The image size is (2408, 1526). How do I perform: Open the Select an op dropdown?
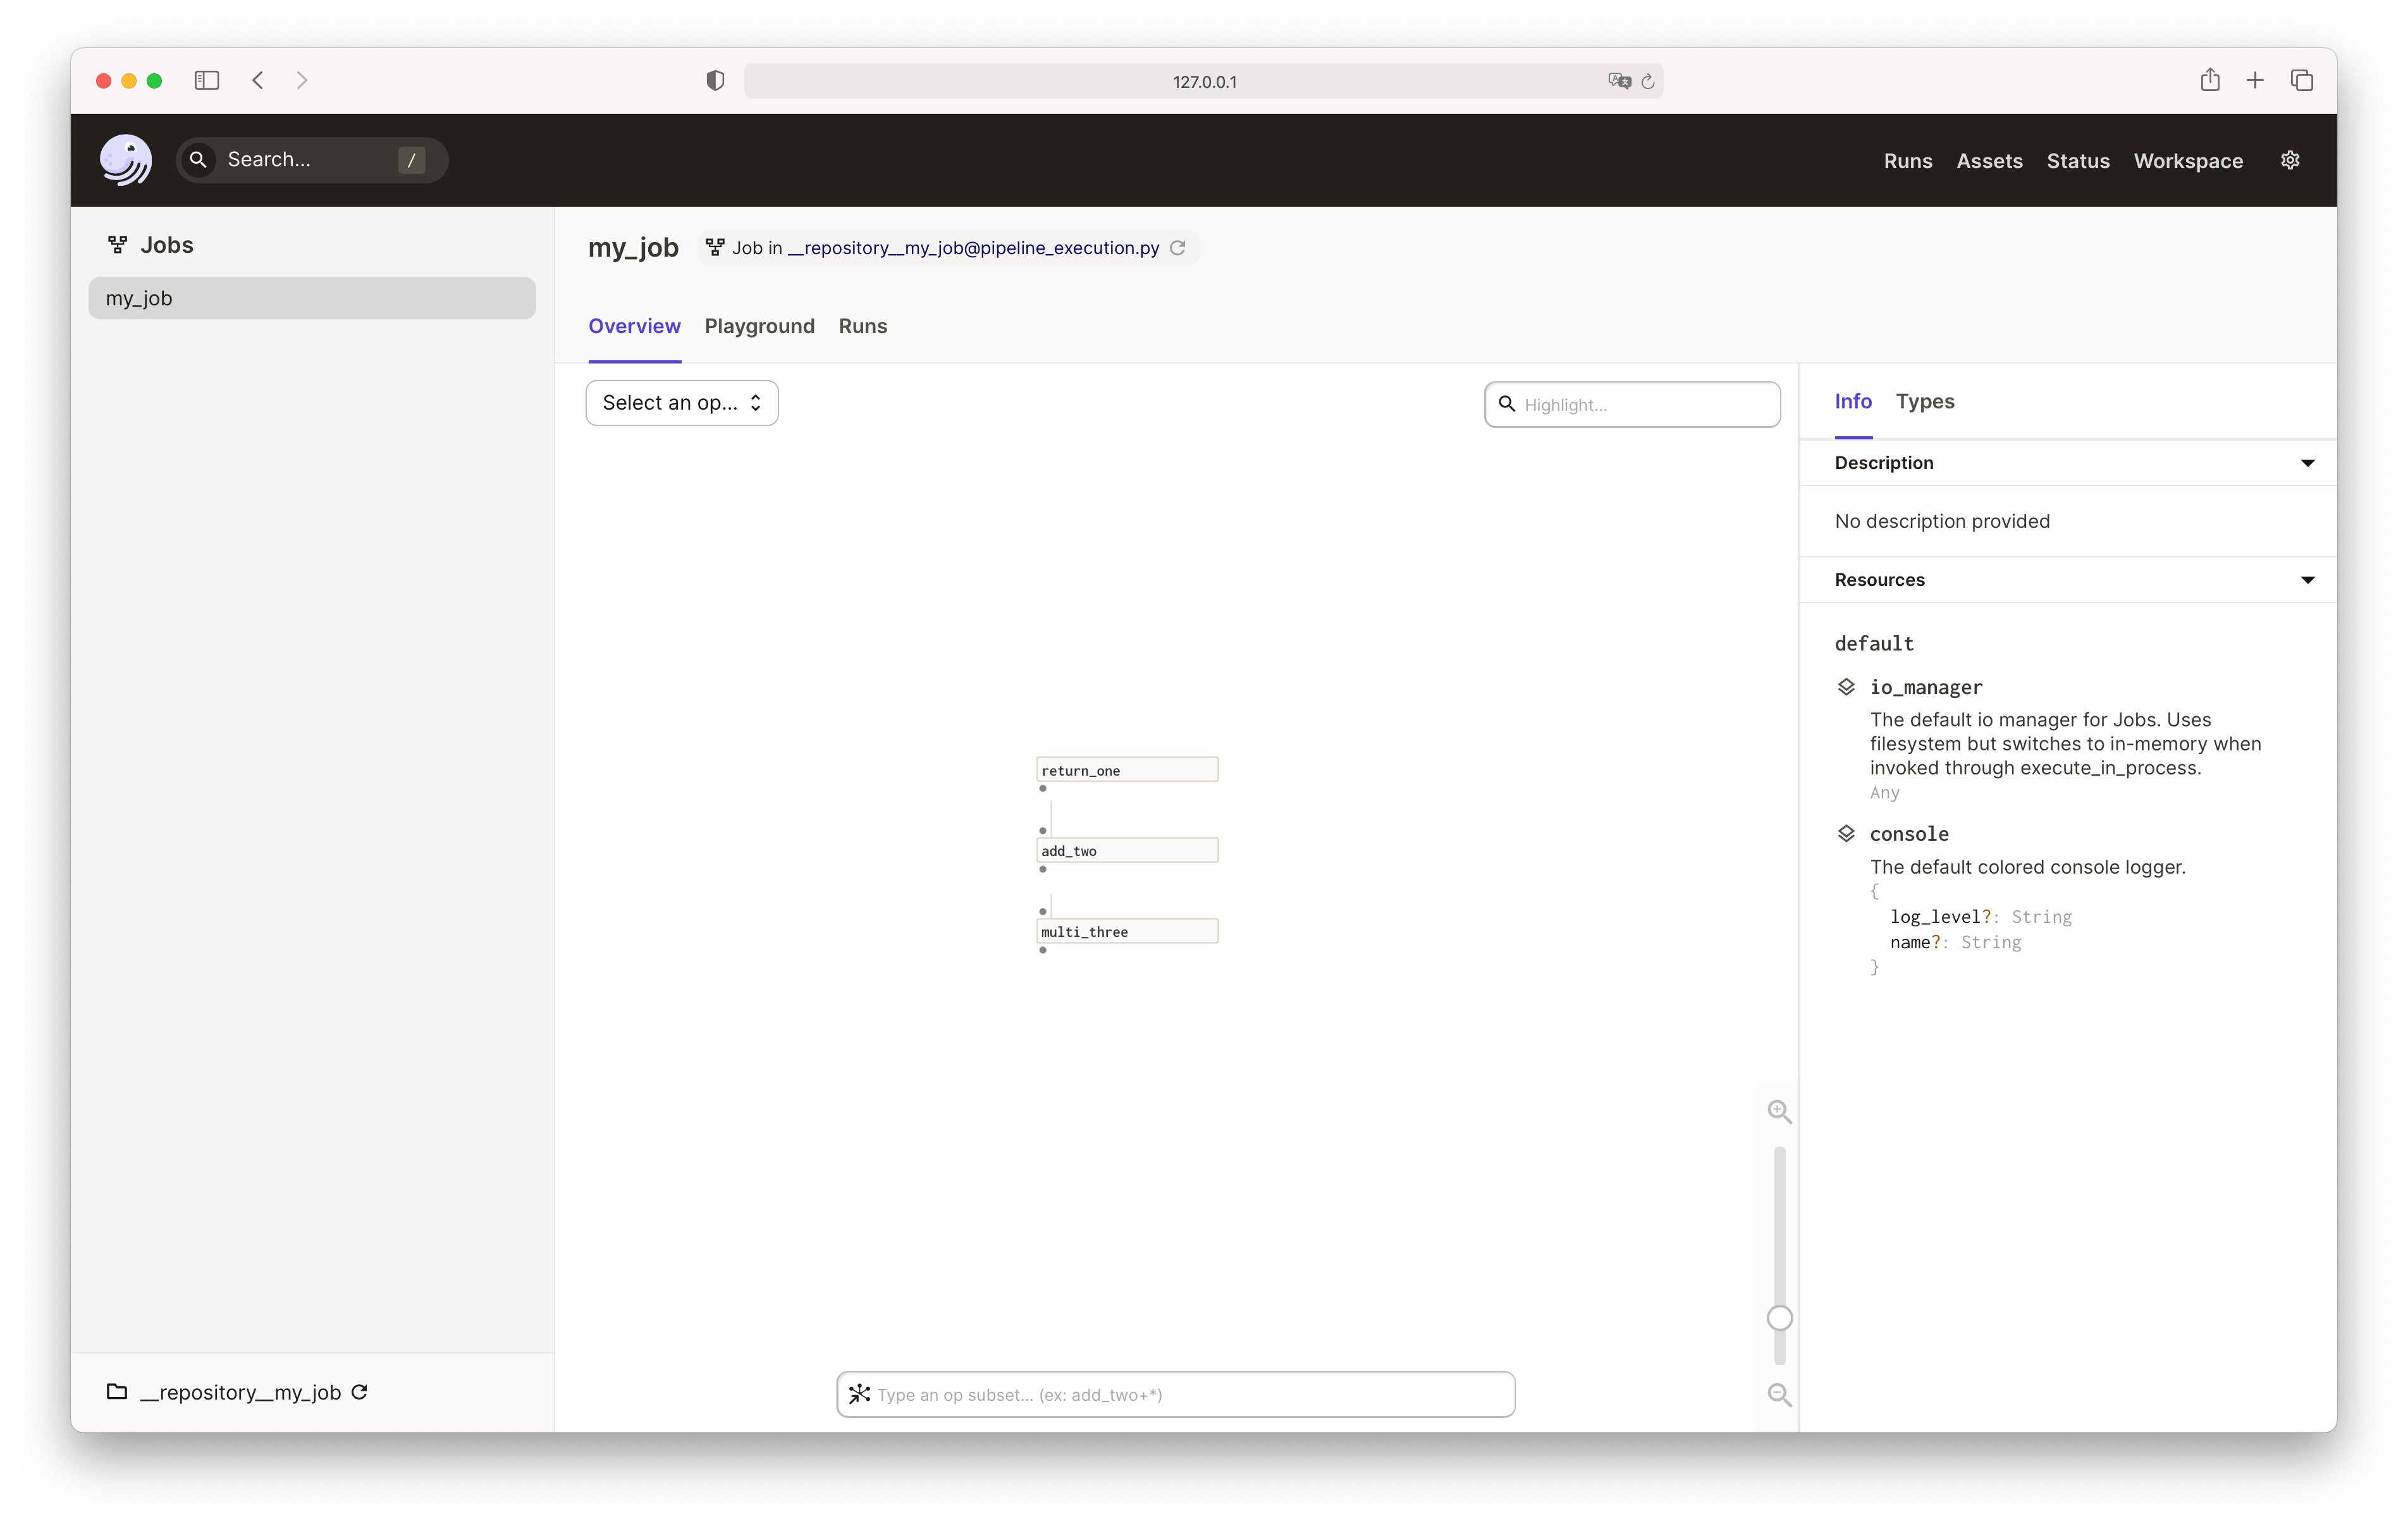pyautogui.click(x=682, y=403)
